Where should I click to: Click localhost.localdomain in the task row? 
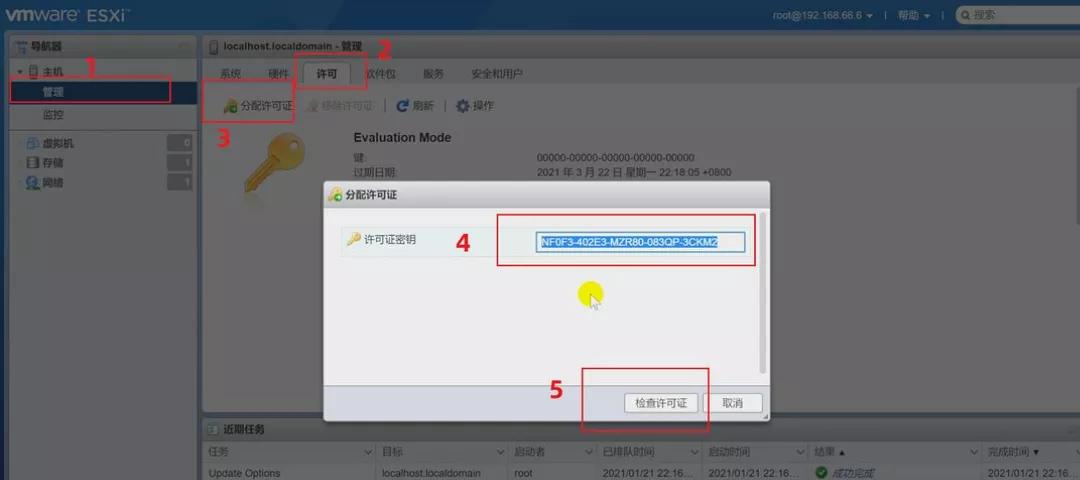point(431,473)
